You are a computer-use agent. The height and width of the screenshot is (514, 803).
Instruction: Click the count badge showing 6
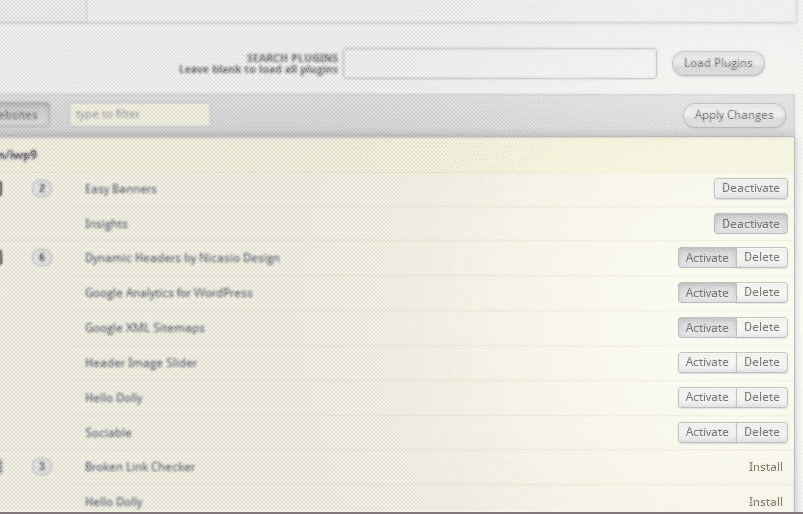42,257
